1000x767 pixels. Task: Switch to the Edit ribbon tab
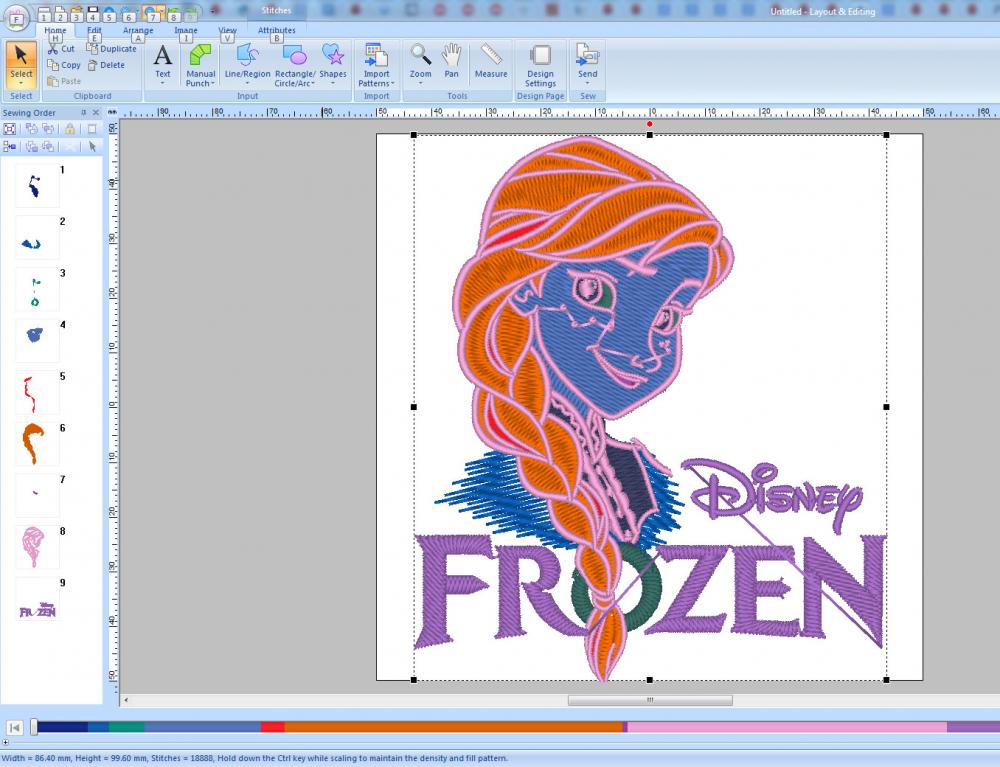point(94,30)
